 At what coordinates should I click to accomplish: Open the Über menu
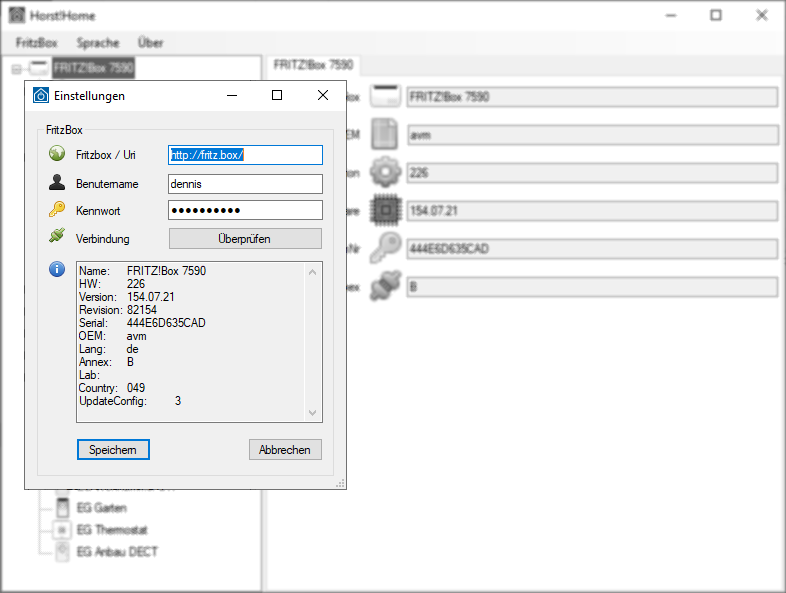tap(151, 43)
